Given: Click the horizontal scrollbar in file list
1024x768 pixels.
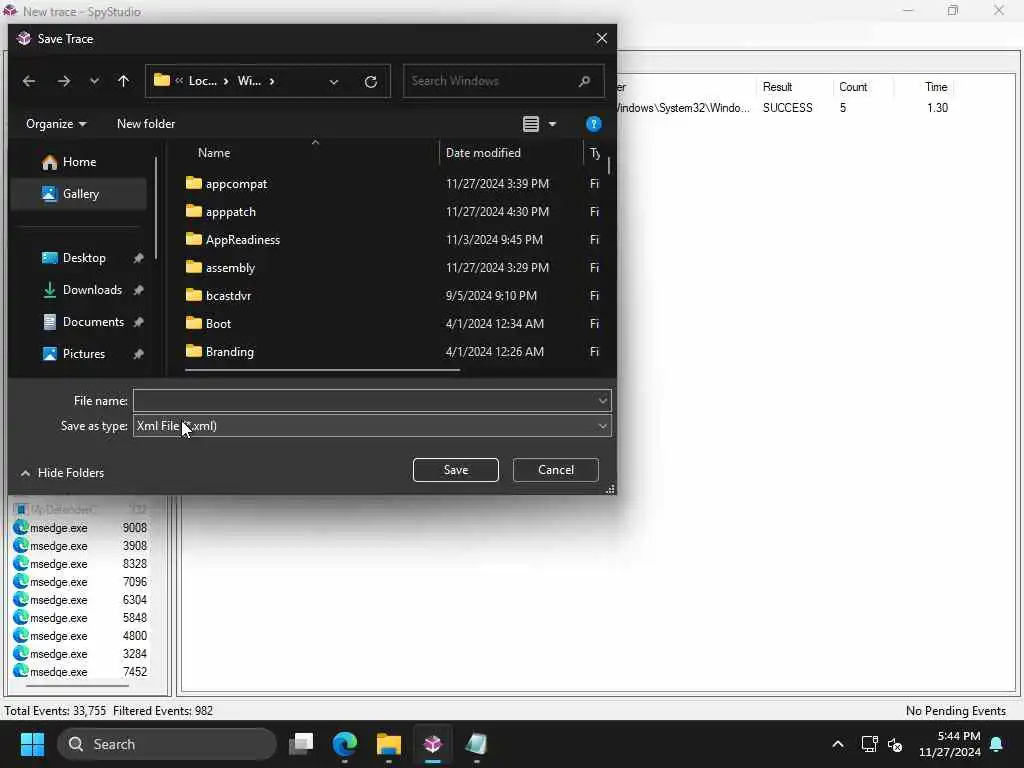Looking at the screenshot, I should coord(323,370).
